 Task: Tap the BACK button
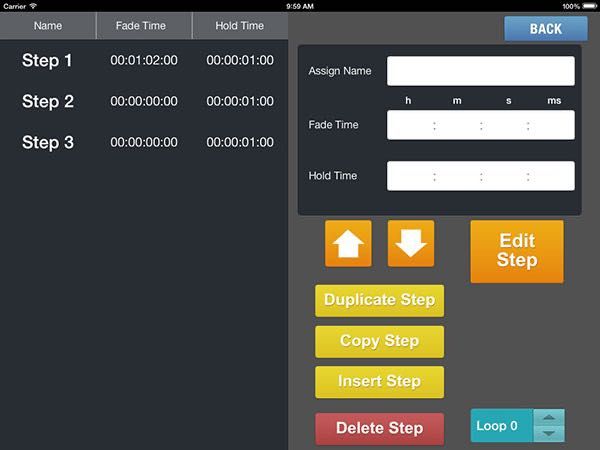pyautogui.click(x=546, y=29)
